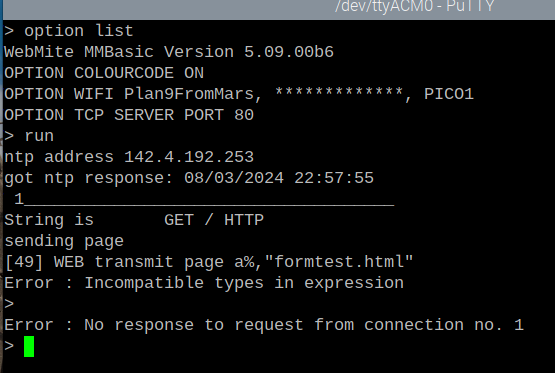Click the OPTION TCP SERVER PORT 80 line

pyautogui.click(x=129, y=115)
